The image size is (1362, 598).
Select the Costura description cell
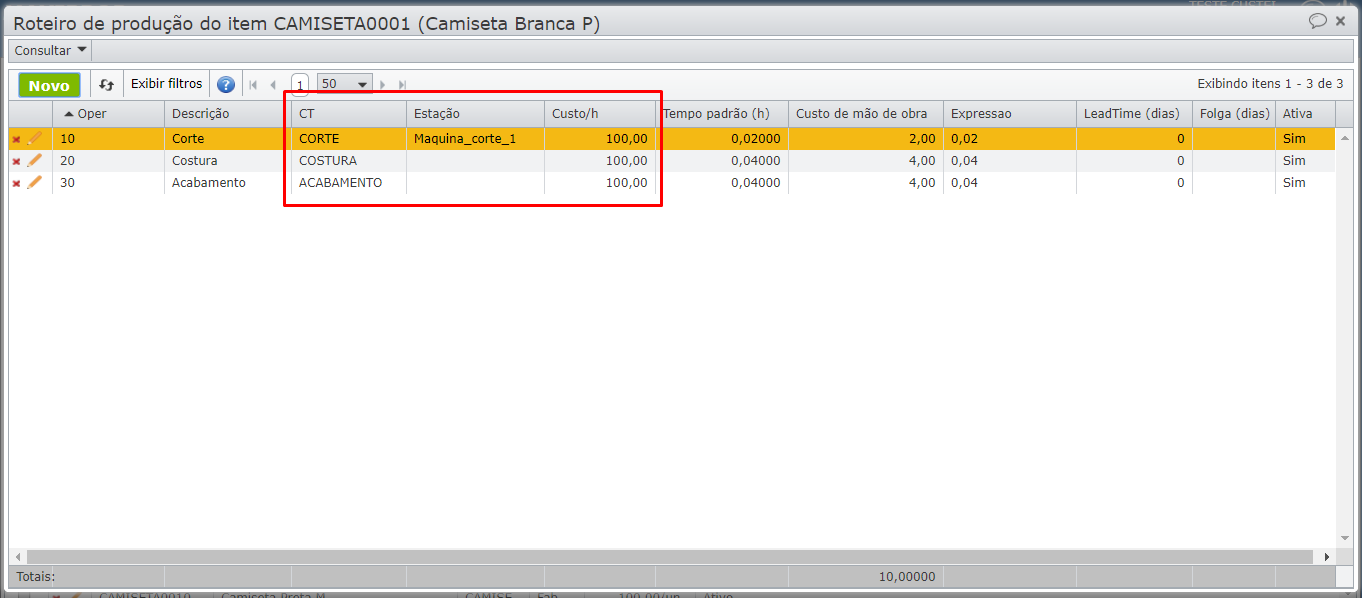tap(228, 161)
